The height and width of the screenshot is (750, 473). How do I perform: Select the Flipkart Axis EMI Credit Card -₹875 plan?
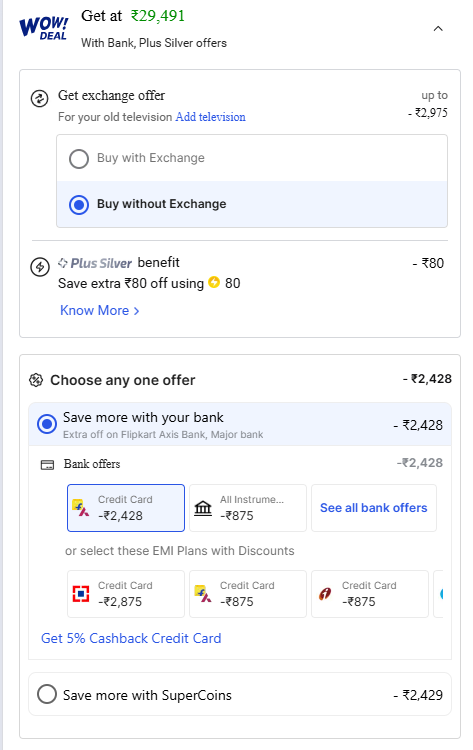[248, 594]
